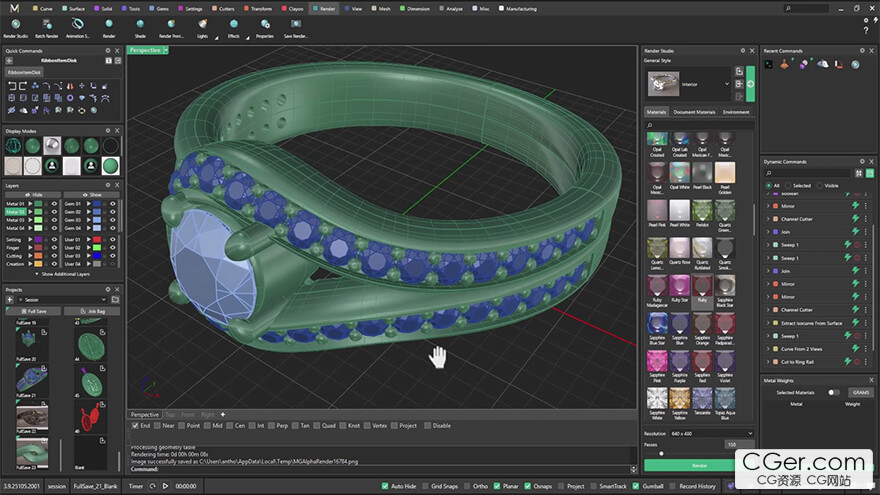Open the Quick Commands panel settings gear
Screen dimensions: 880x495
(108, 51)
